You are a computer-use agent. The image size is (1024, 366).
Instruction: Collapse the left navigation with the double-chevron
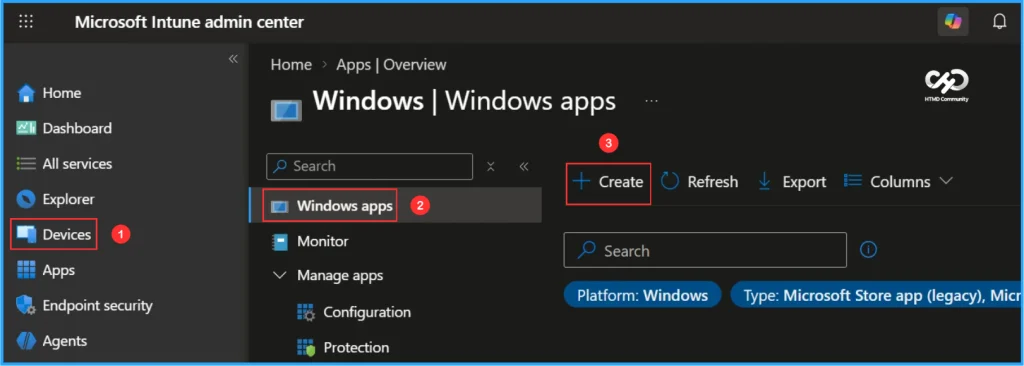point(233,59)
